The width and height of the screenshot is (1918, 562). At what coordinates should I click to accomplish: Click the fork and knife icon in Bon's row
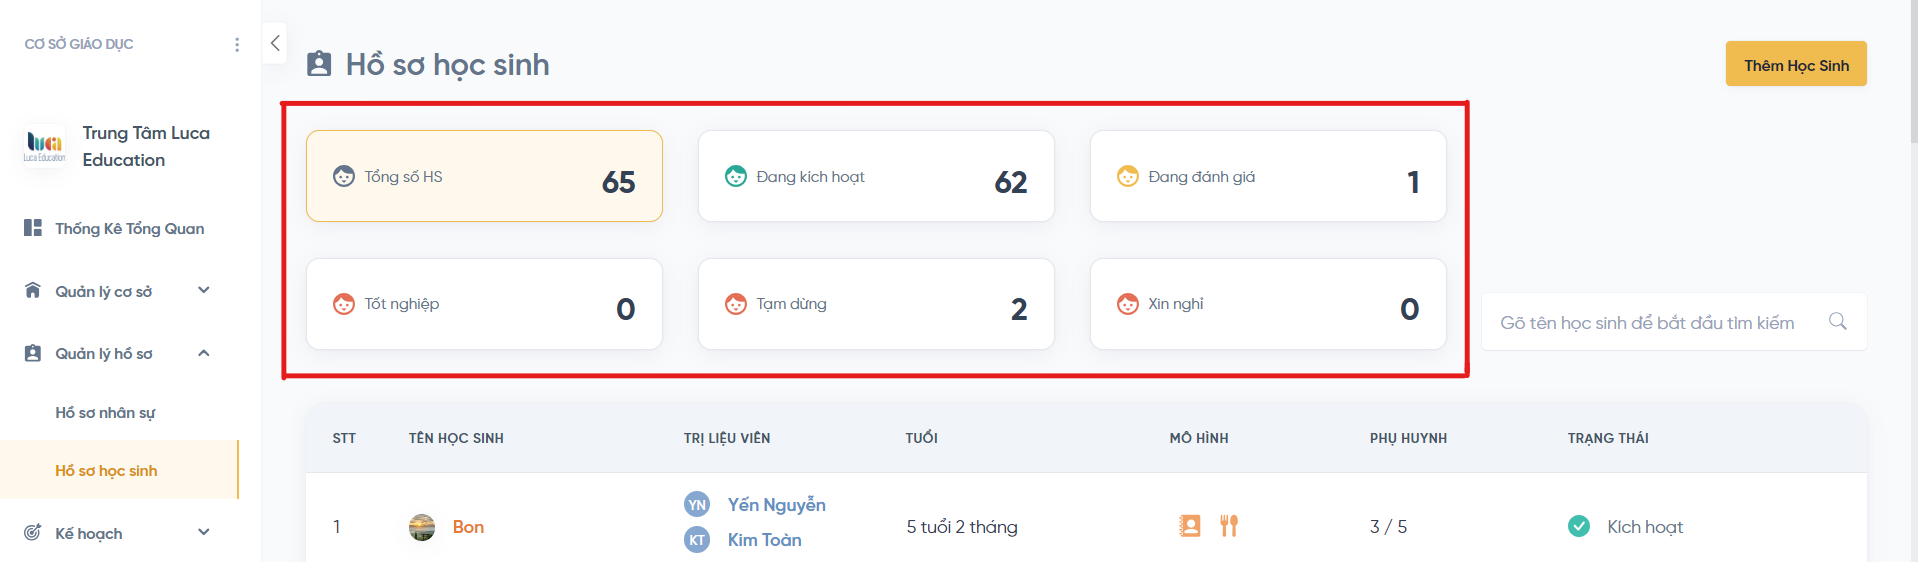tap(1229, 526)
